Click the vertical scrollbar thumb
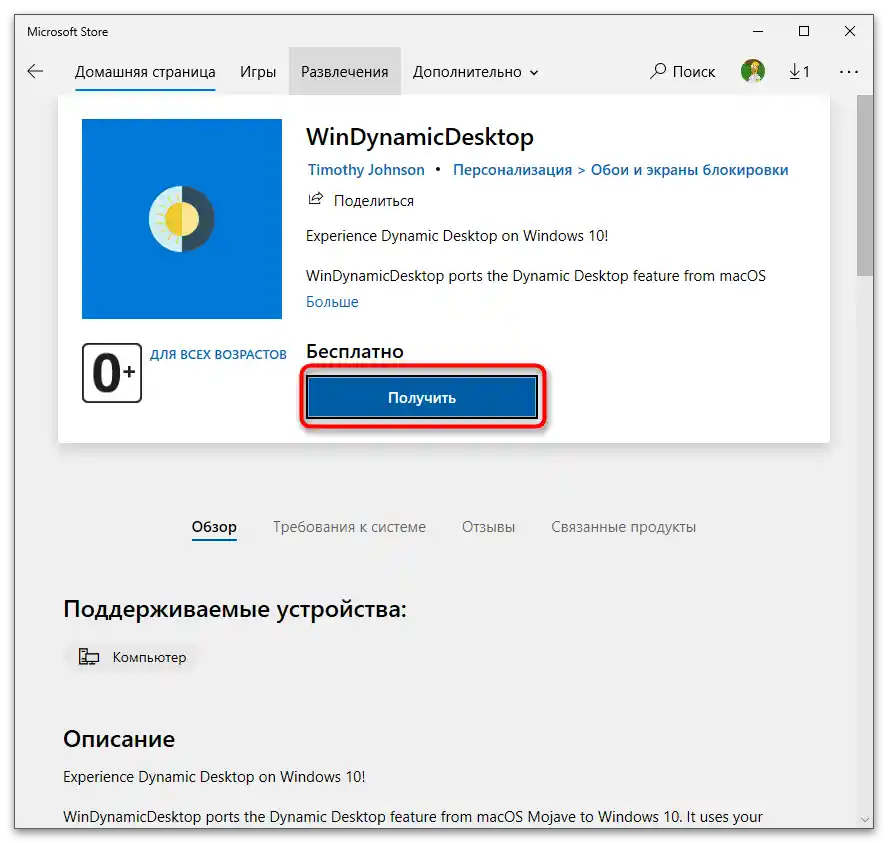 click(x=864, y=185)
